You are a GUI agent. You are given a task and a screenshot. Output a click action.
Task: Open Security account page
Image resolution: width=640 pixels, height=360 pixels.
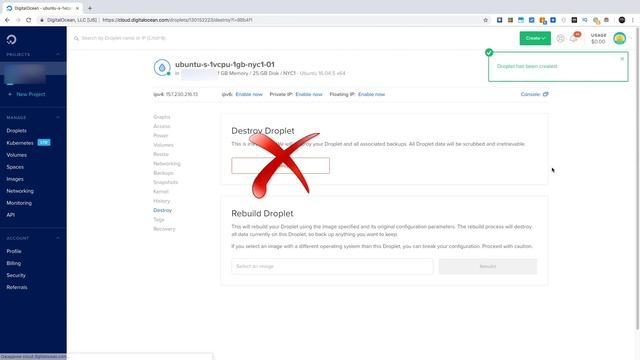point(16,275)
